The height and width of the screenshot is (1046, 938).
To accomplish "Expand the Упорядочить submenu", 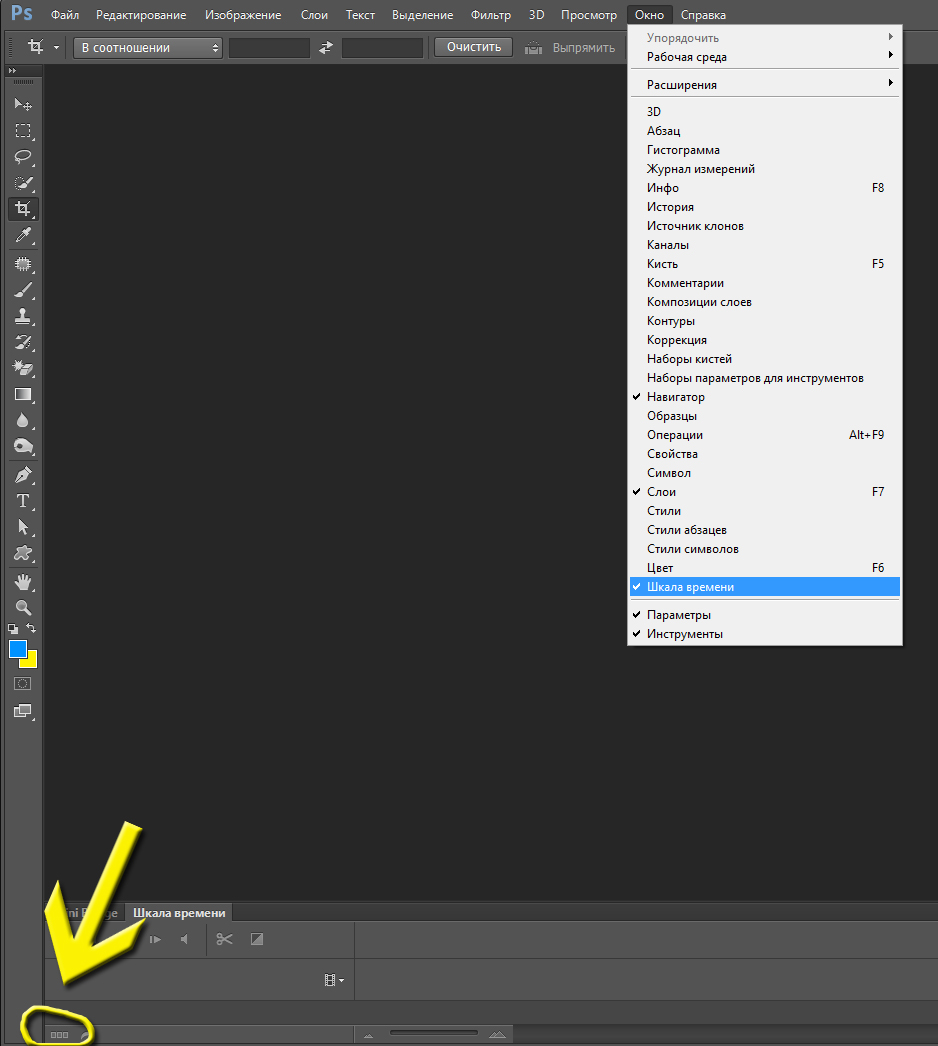I will 765,37.
